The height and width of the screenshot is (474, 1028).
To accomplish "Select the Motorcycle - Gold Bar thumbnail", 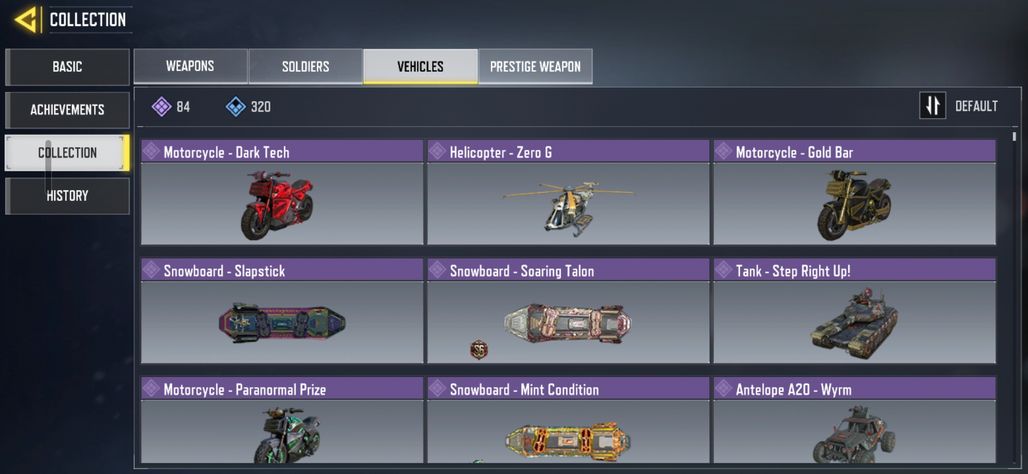I will tap(854, 203).
